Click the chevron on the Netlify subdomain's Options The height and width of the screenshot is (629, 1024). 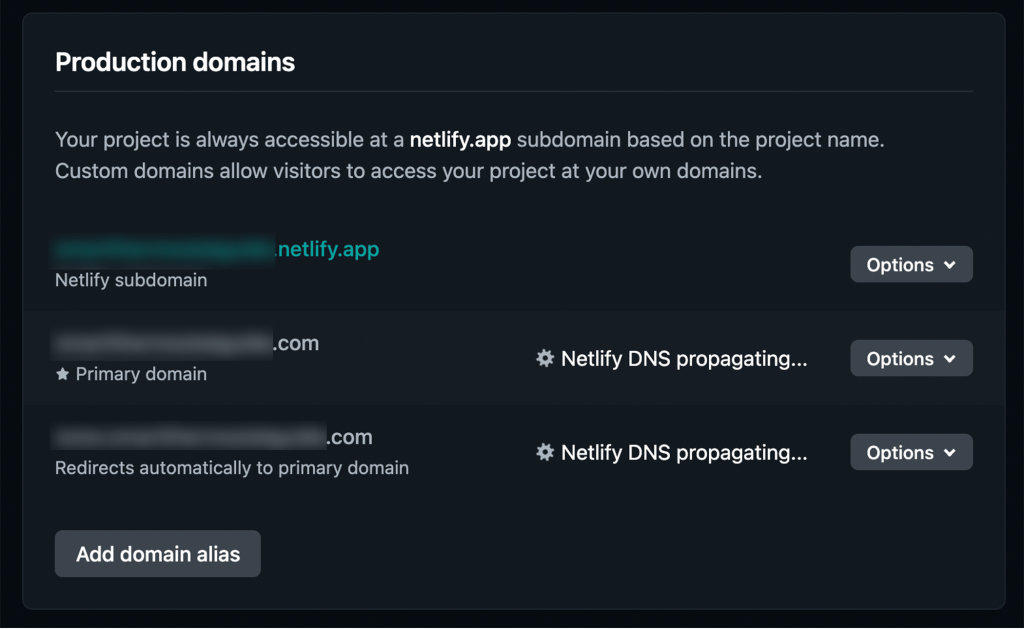(950, 265)
